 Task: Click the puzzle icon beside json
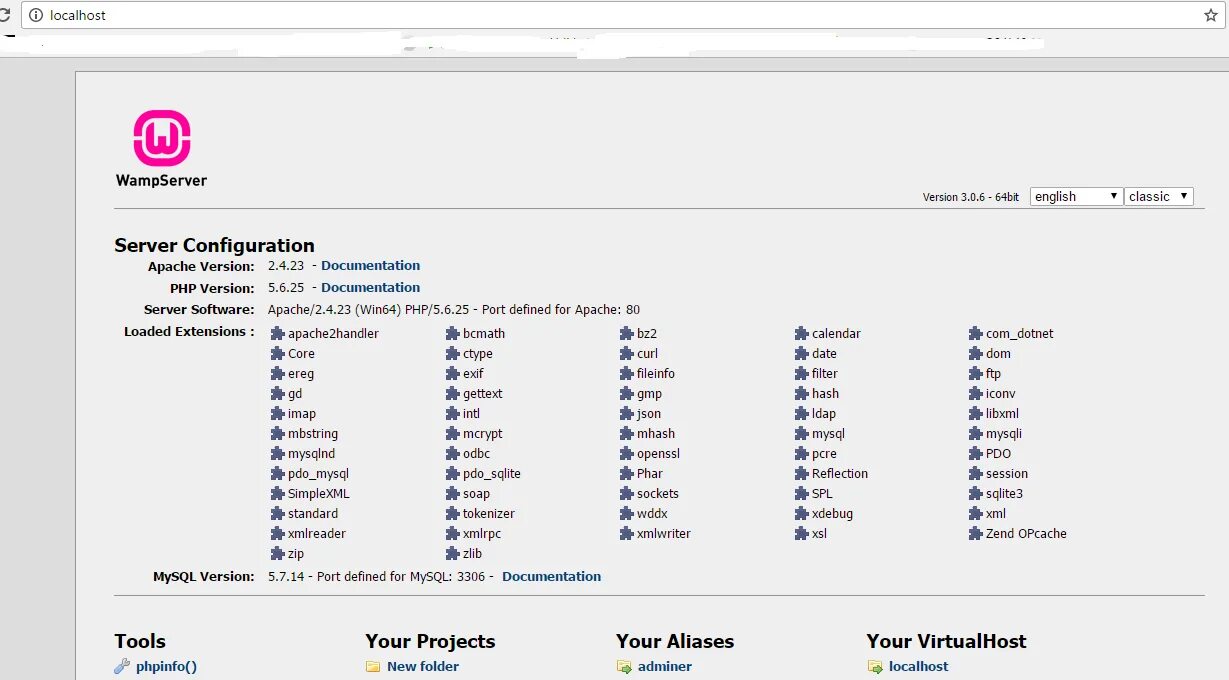627,413
